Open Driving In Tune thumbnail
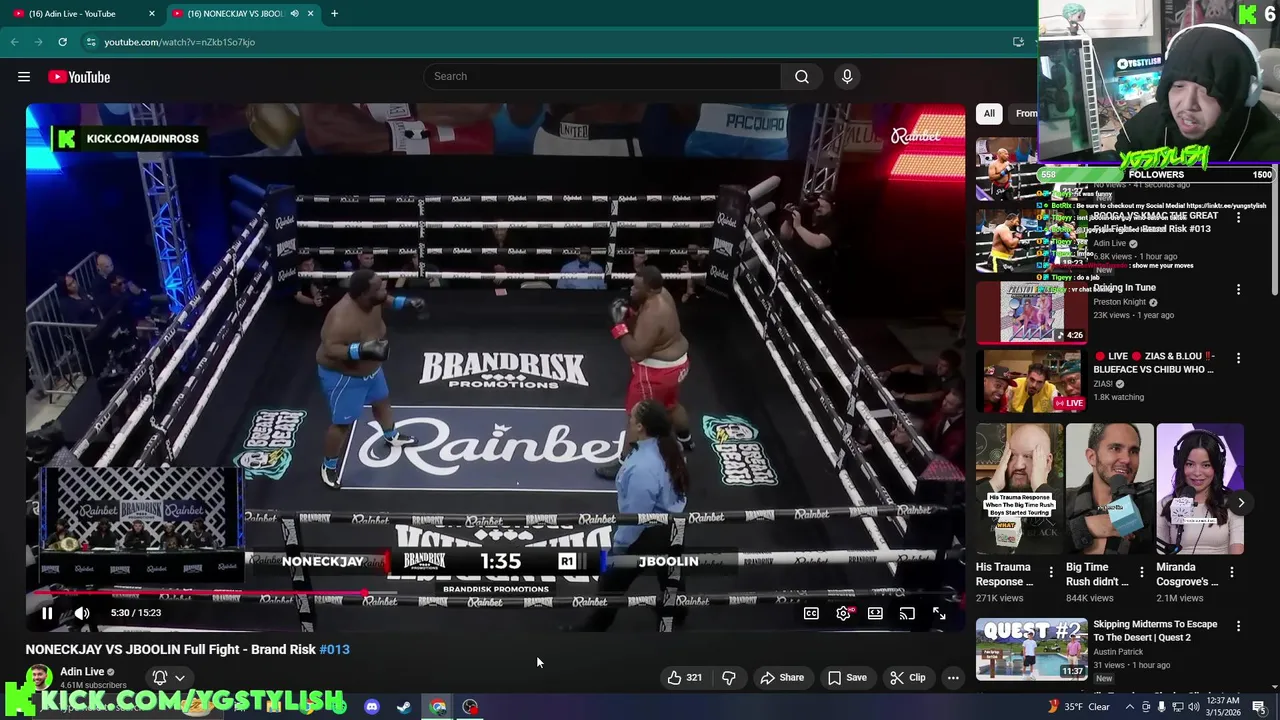The width and height of the screenshot is (1280, 720). [1032, 312]
